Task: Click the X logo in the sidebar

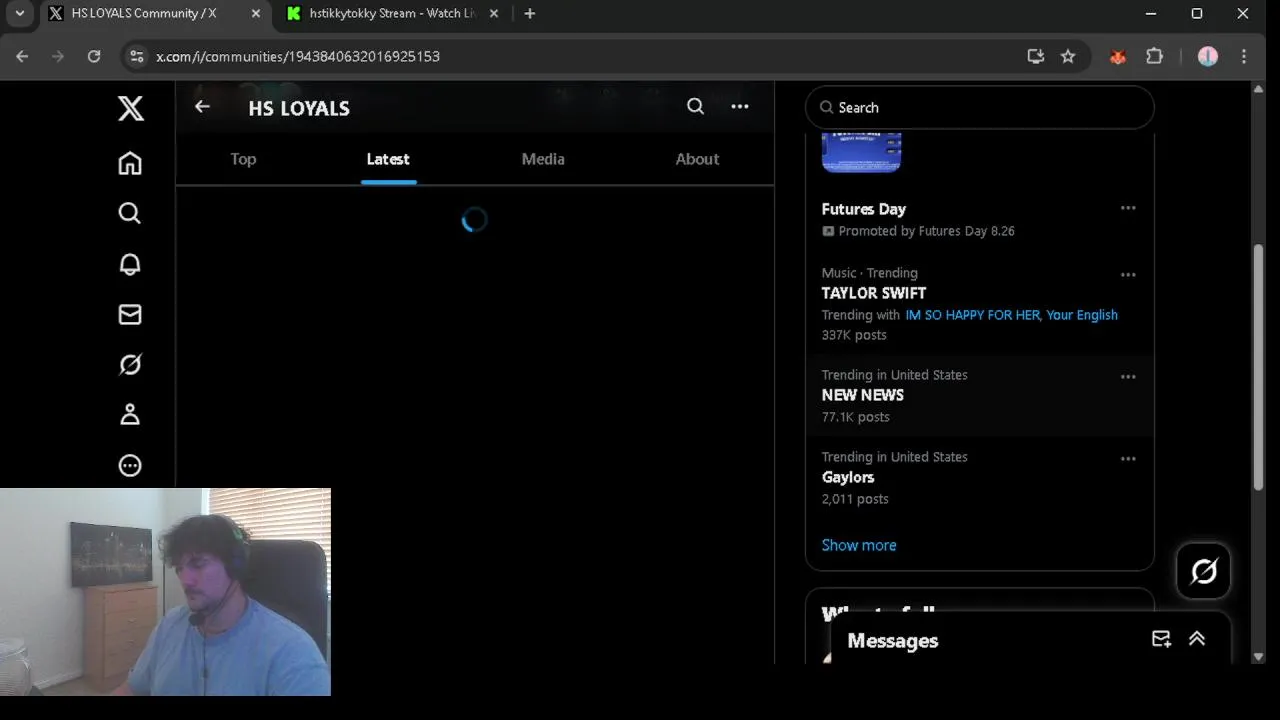Action: [x=130, y=108]
